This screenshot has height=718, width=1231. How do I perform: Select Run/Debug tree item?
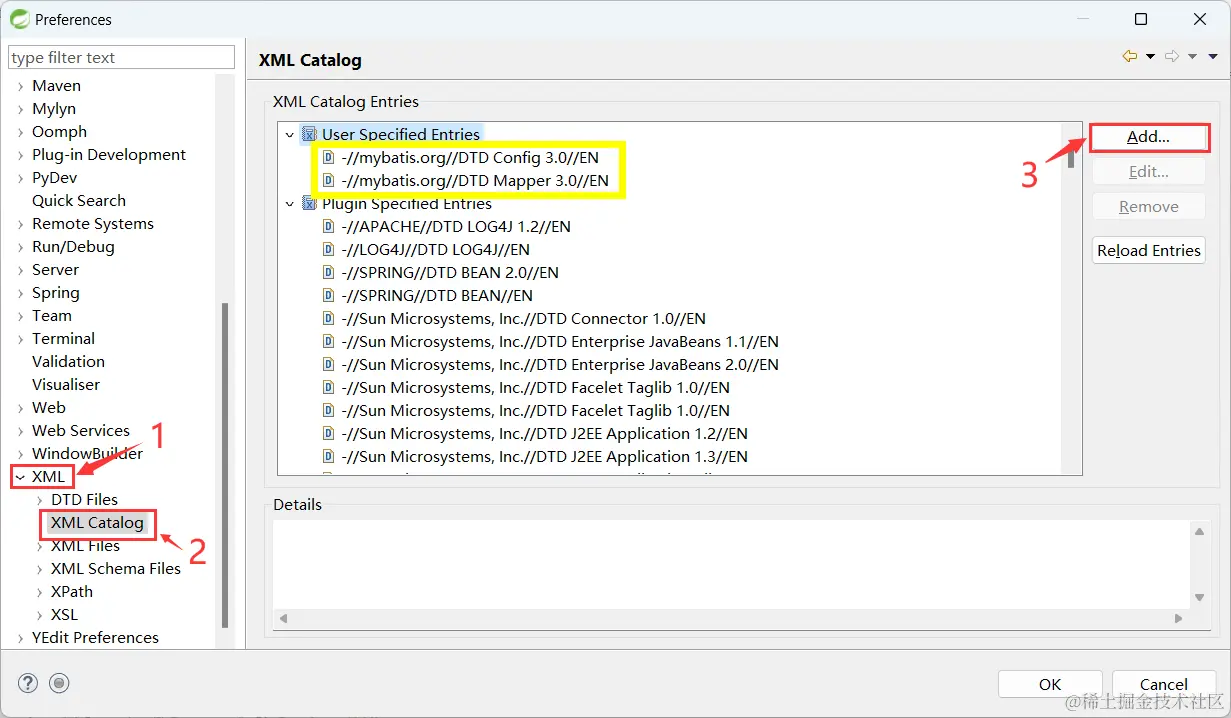(x=73, y=247)
